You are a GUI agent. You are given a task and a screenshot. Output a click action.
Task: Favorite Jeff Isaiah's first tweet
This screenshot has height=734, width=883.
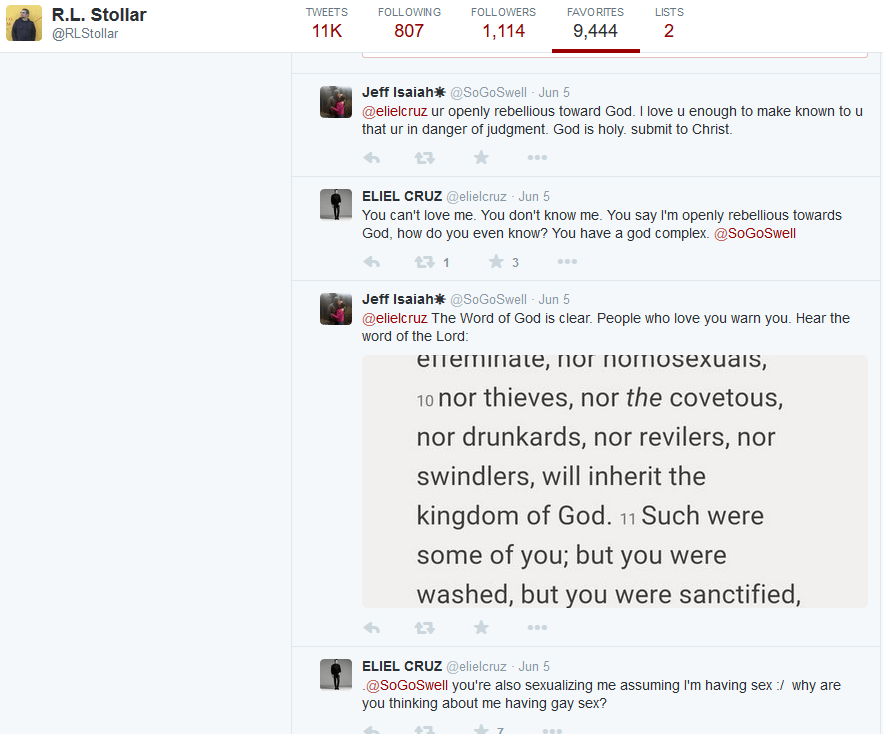(x=480, y=157)
